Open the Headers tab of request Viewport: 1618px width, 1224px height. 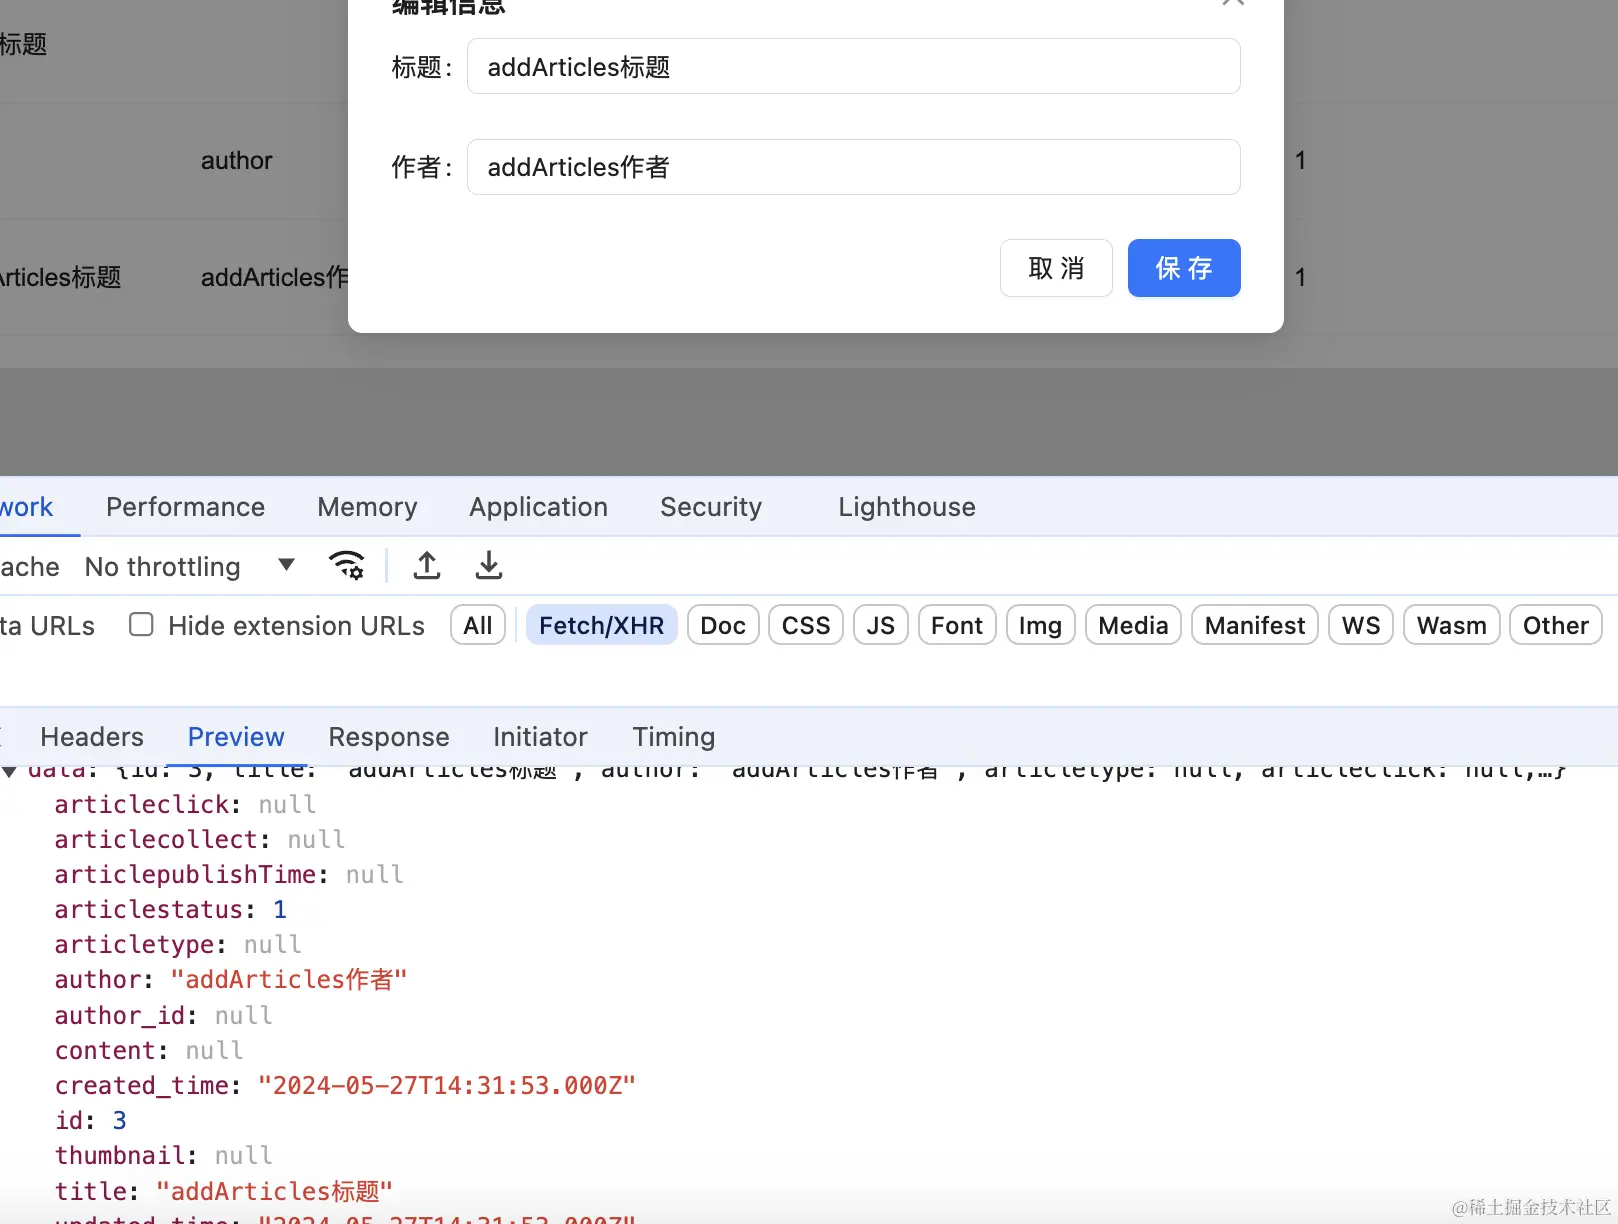click(x=92, y=737)
